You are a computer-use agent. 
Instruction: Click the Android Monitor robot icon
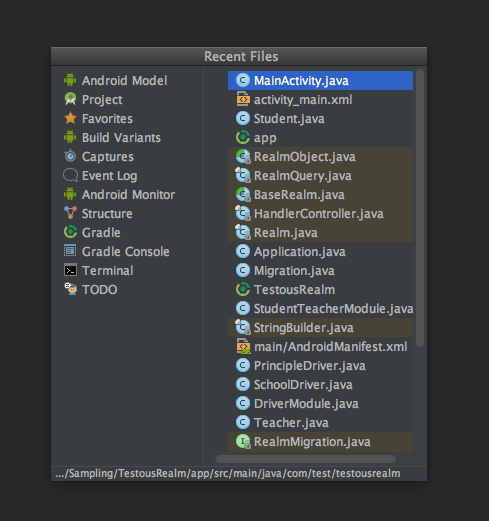tap(70, 194)
